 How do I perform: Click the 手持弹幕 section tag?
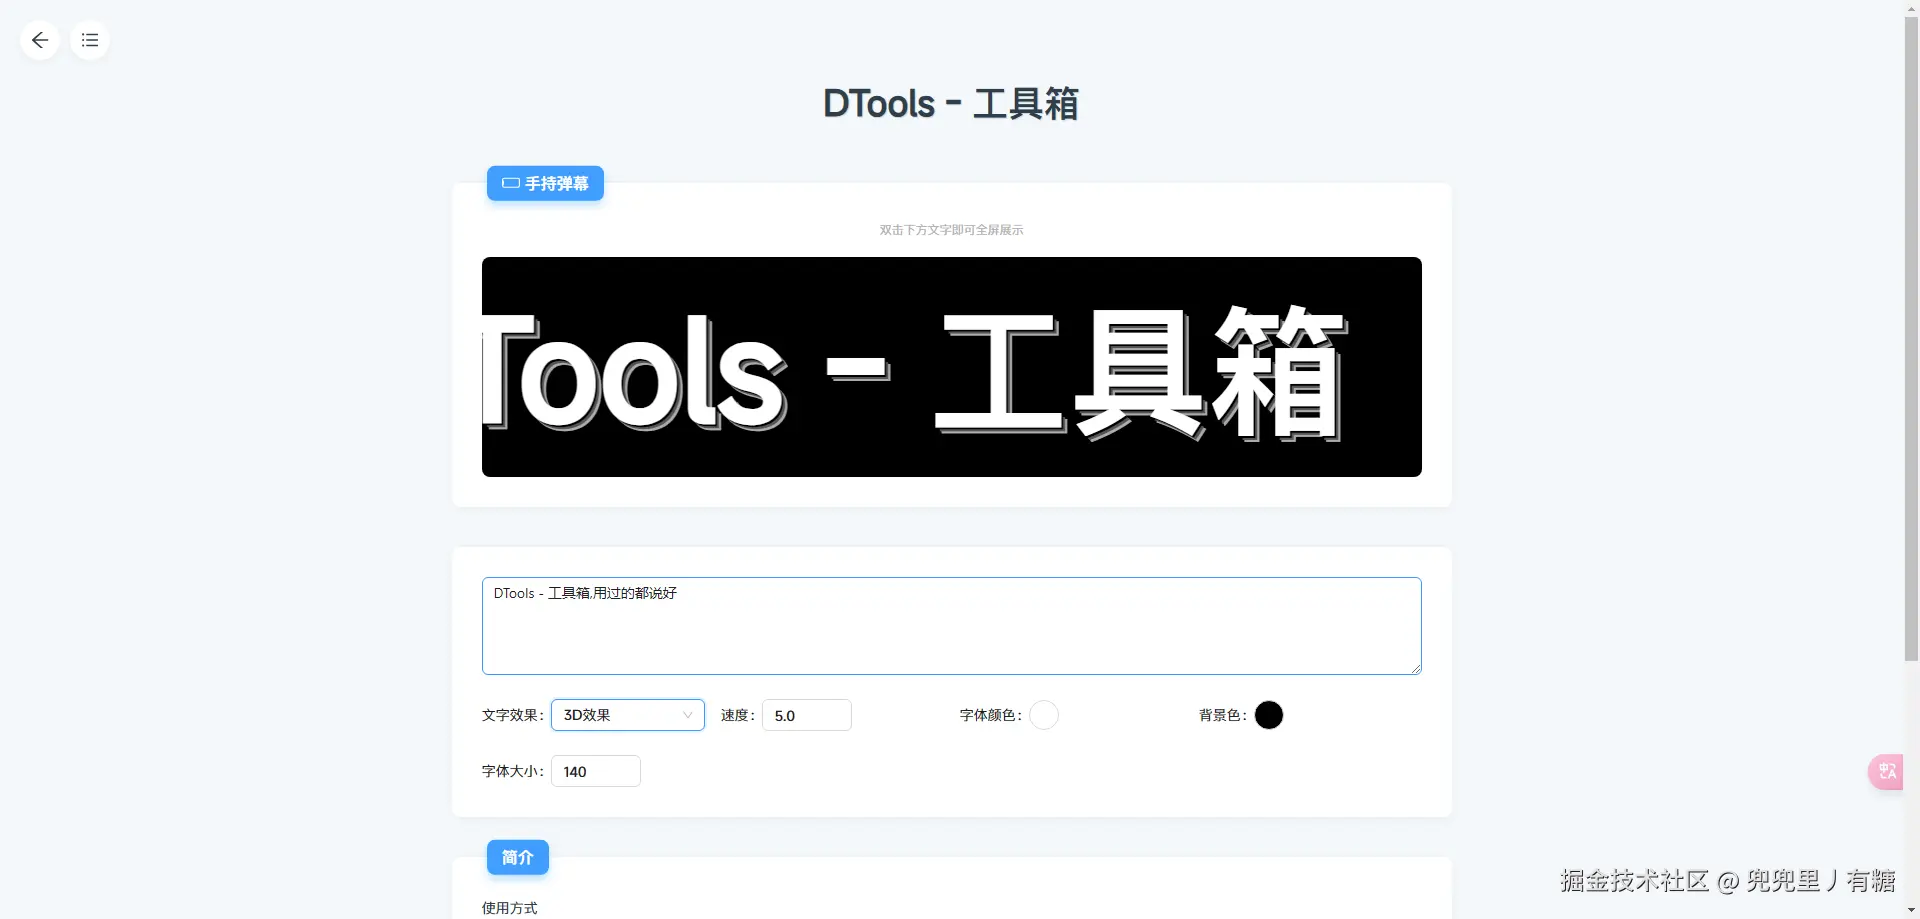pos(545,183)
